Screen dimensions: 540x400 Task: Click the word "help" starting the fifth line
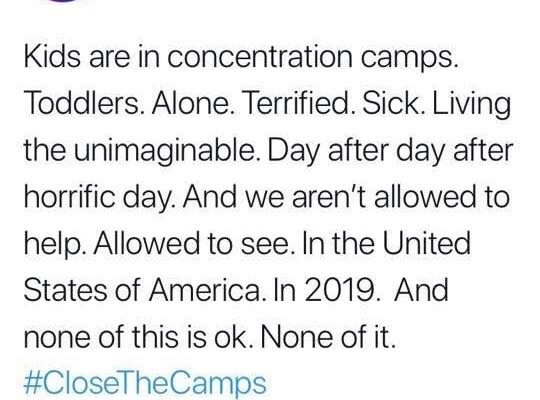pos(55,245)
